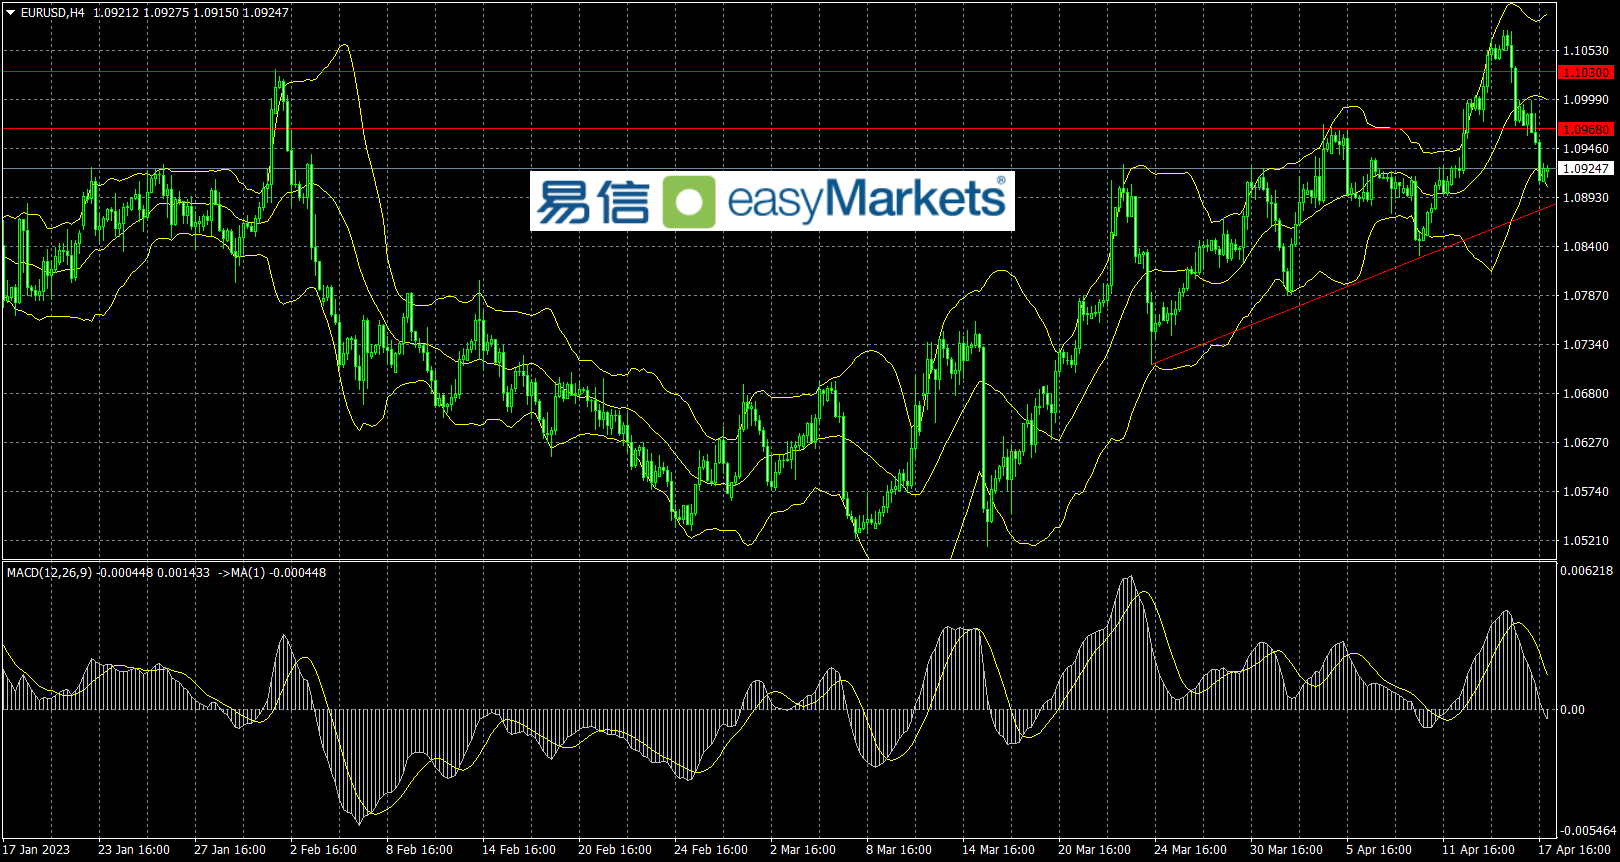Screen dimensions: 1620x862
Task: Click the 8 Mar 16:00 time label
Action: 899,850
